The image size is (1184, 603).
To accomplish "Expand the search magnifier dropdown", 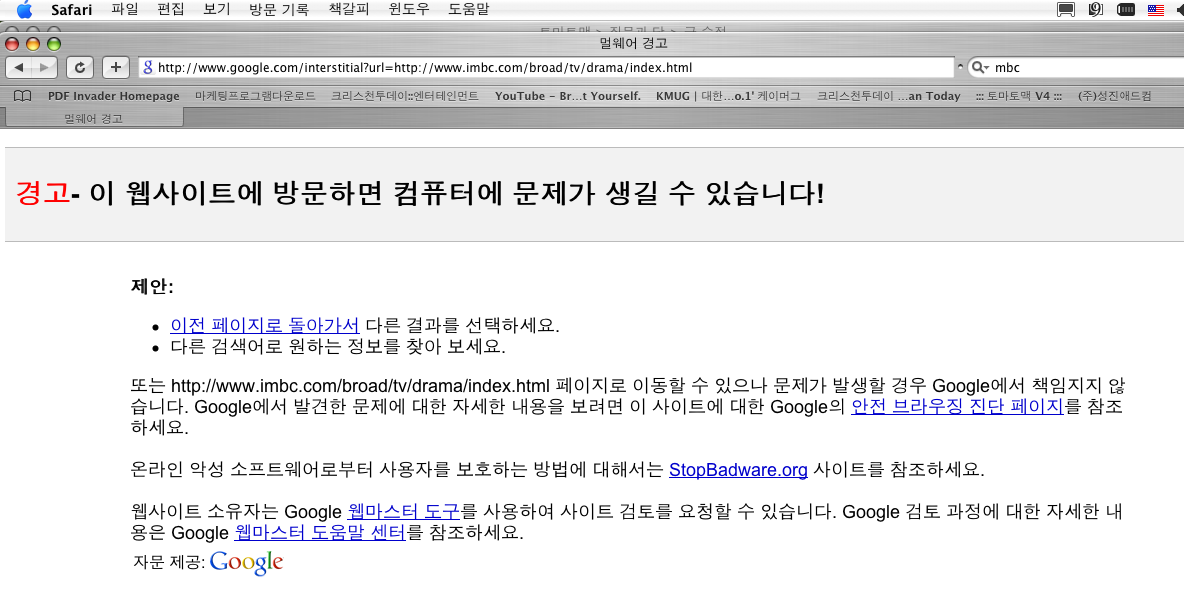I will pyautogui.click(x=980, y=68).
